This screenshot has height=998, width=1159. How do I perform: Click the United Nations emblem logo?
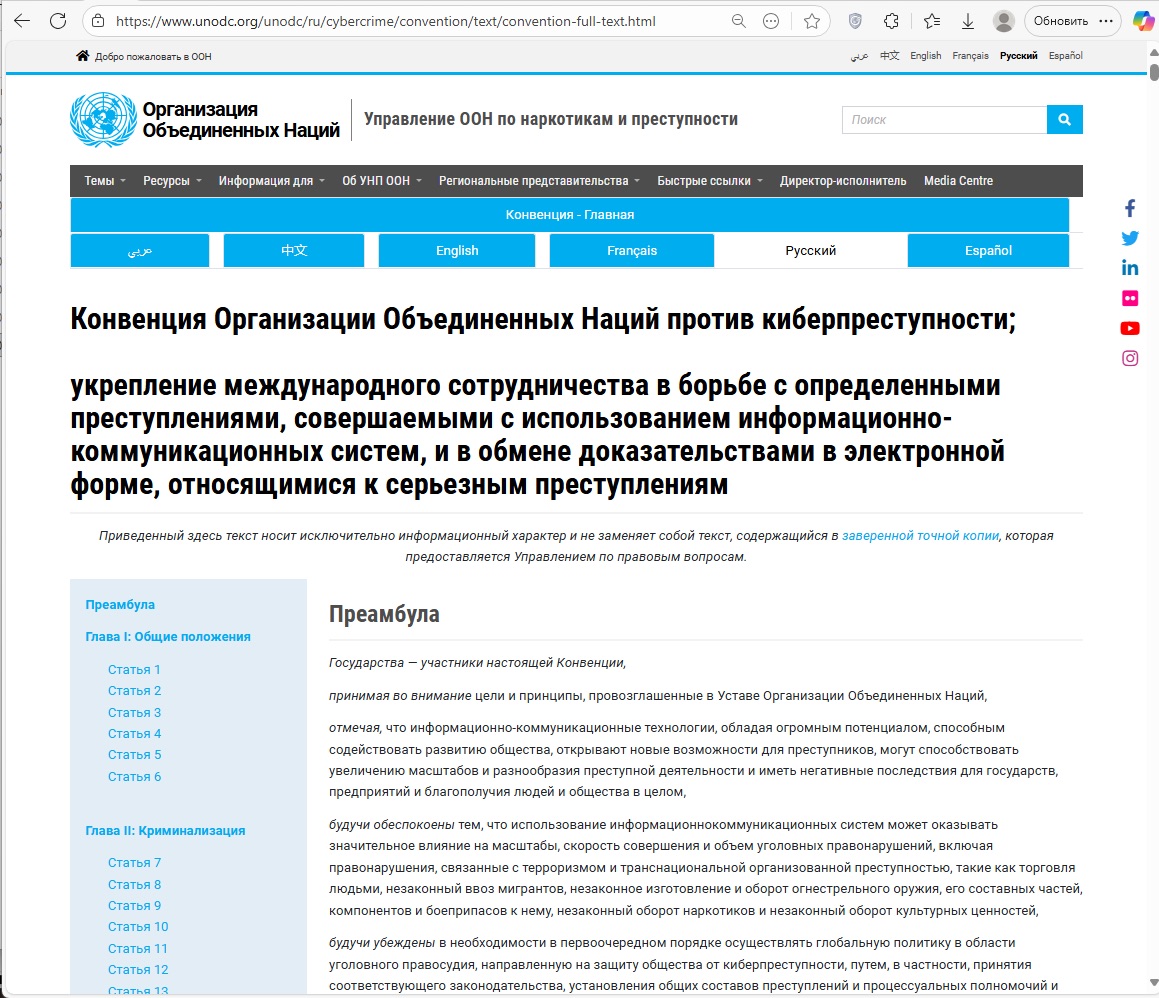pos(103,120)
